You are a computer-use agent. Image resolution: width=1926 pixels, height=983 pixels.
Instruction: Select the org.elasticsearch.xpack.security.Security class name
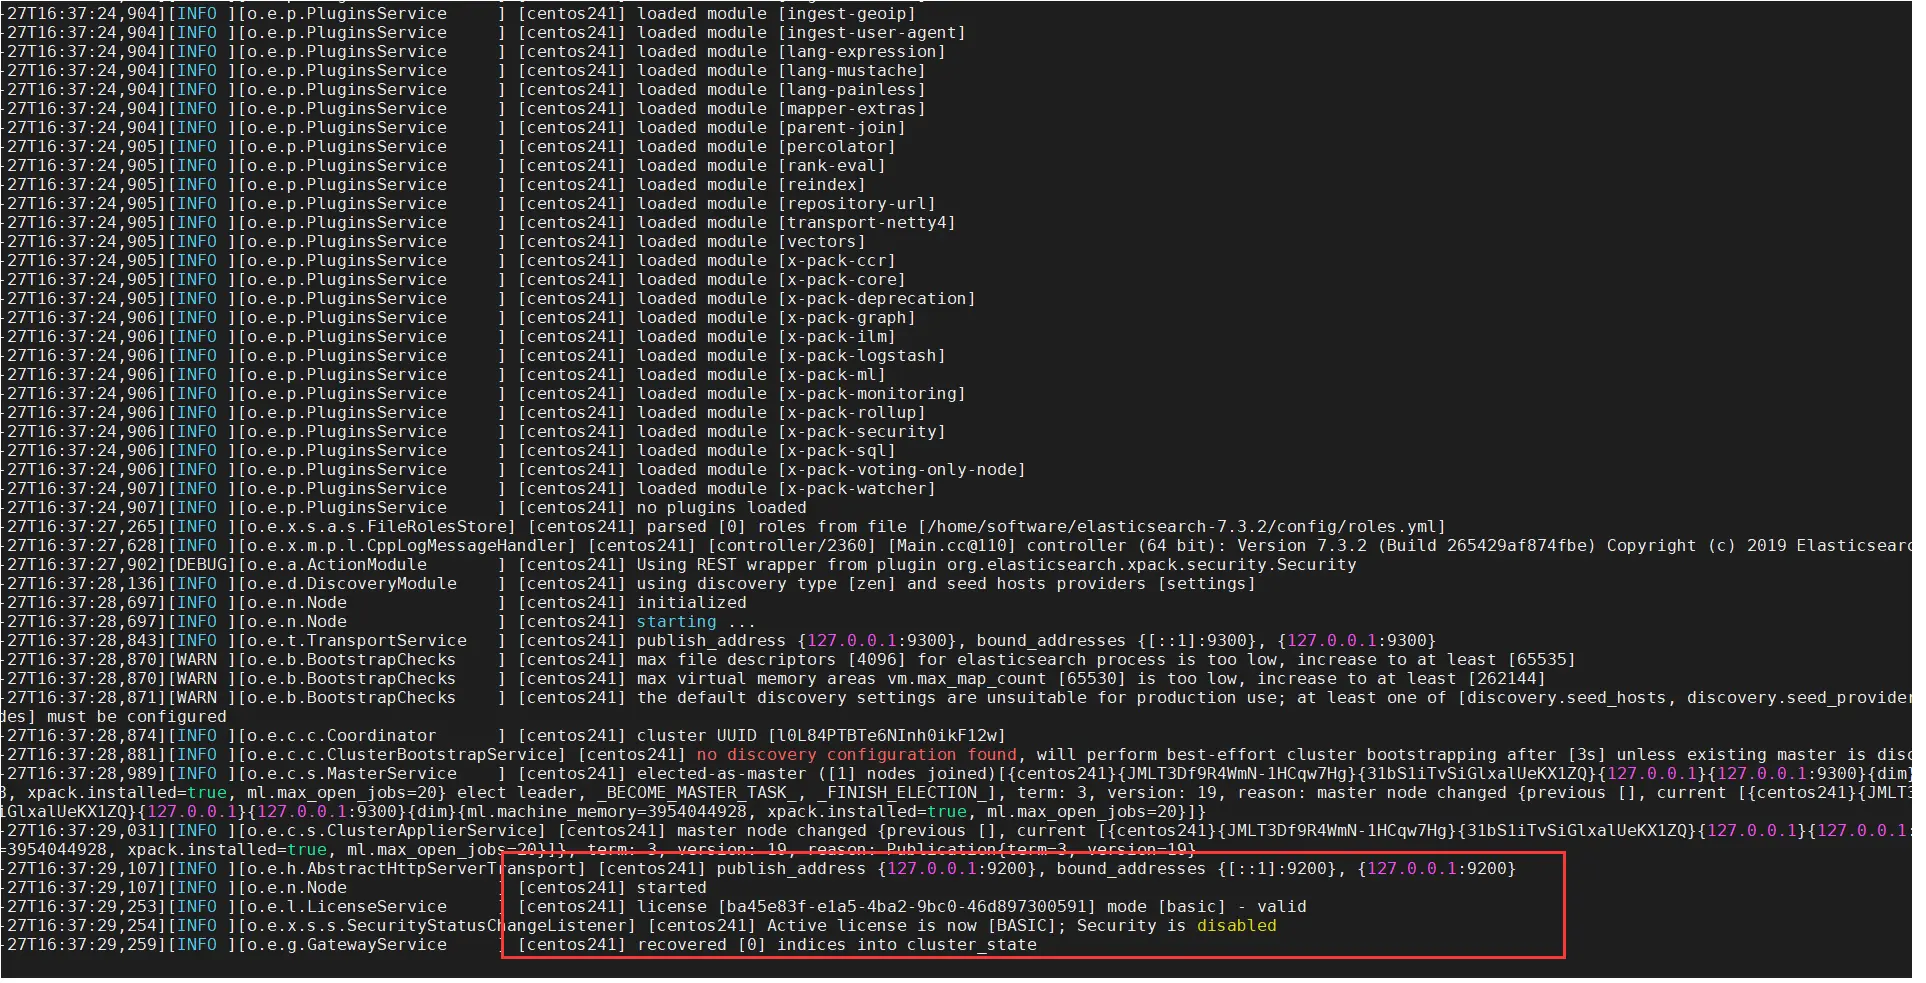(1152, 565)
